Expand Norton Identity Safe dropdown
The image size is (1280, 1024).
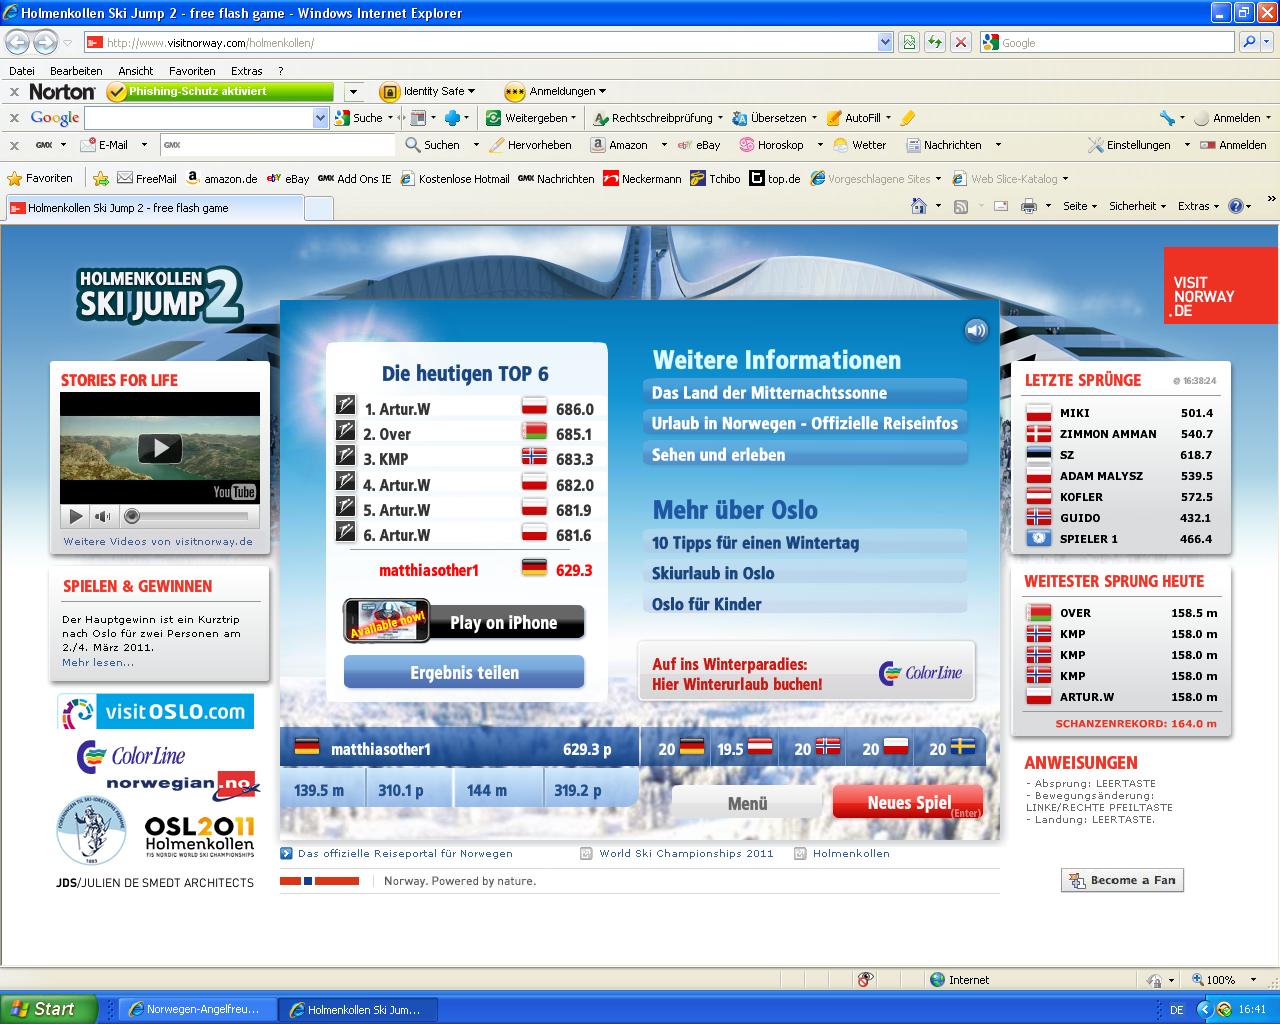click(x=471, y=91)
